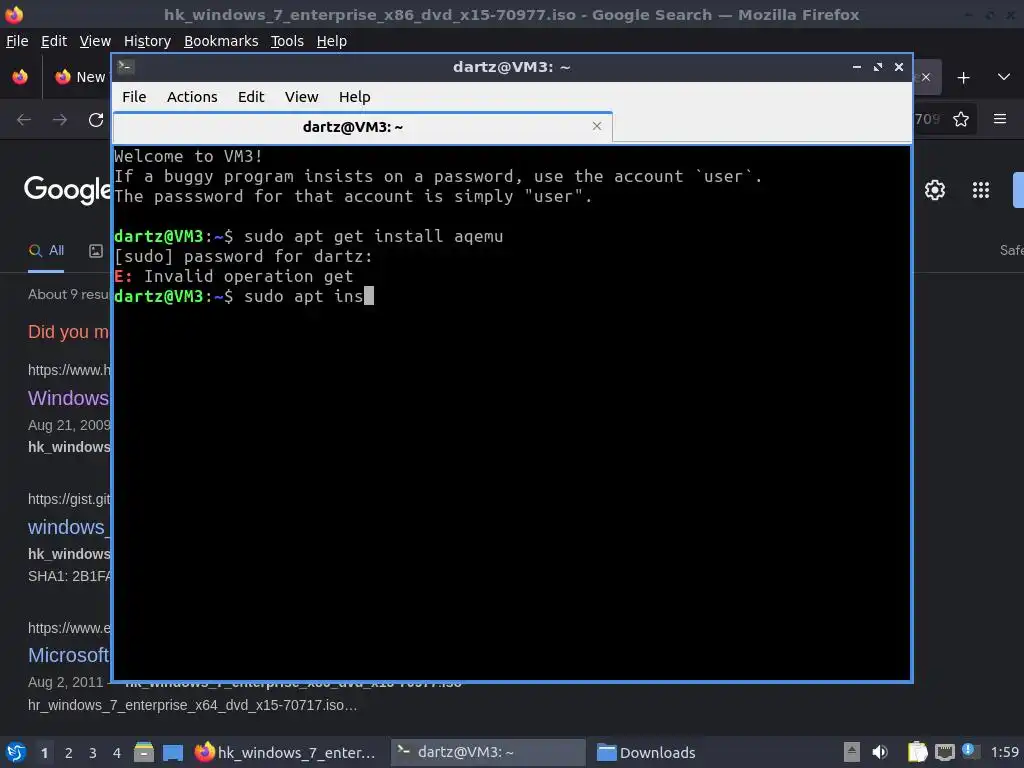Reload the Firefox page
This screenshot has width=1024, height=768.
pyautogui.click(x=96, y=120)
